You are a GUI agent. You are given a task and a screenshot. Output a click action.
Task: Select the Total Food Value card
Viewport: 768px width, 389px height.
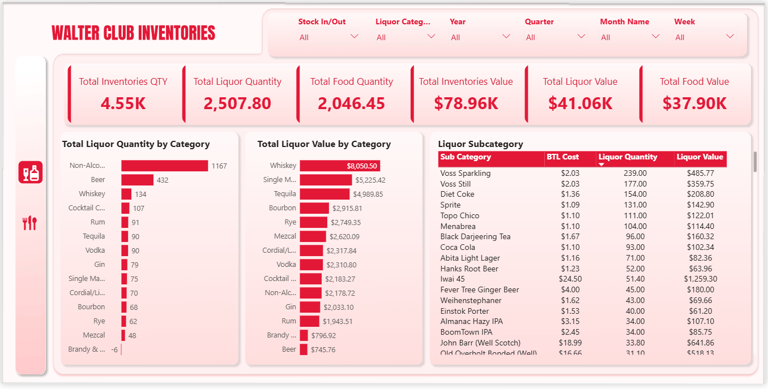(694, 94)
